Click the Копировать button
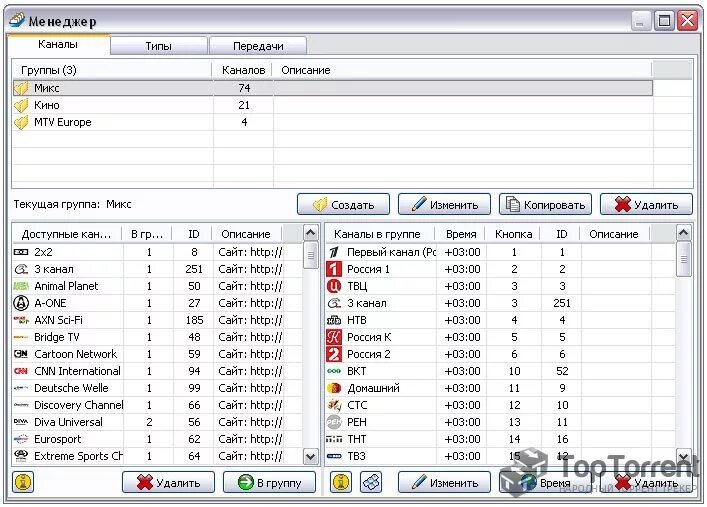Screen dimensions: 707x507 (x=546, y=204)
